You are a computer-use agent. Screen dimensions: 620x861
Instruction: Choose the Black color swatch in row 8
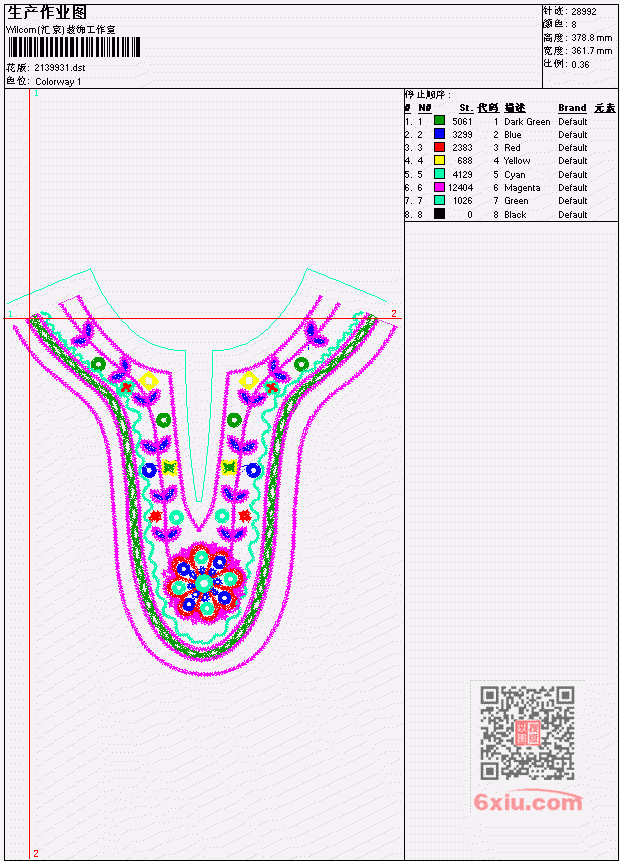pyautogui.click(x=439, y=214)
